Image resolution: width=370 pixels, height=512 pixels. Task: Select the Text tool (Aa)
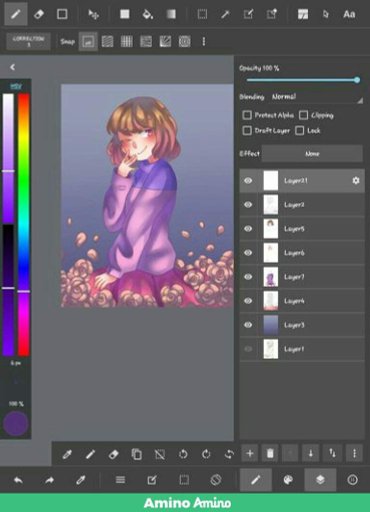pyautogui.click(x=349, y=14)
